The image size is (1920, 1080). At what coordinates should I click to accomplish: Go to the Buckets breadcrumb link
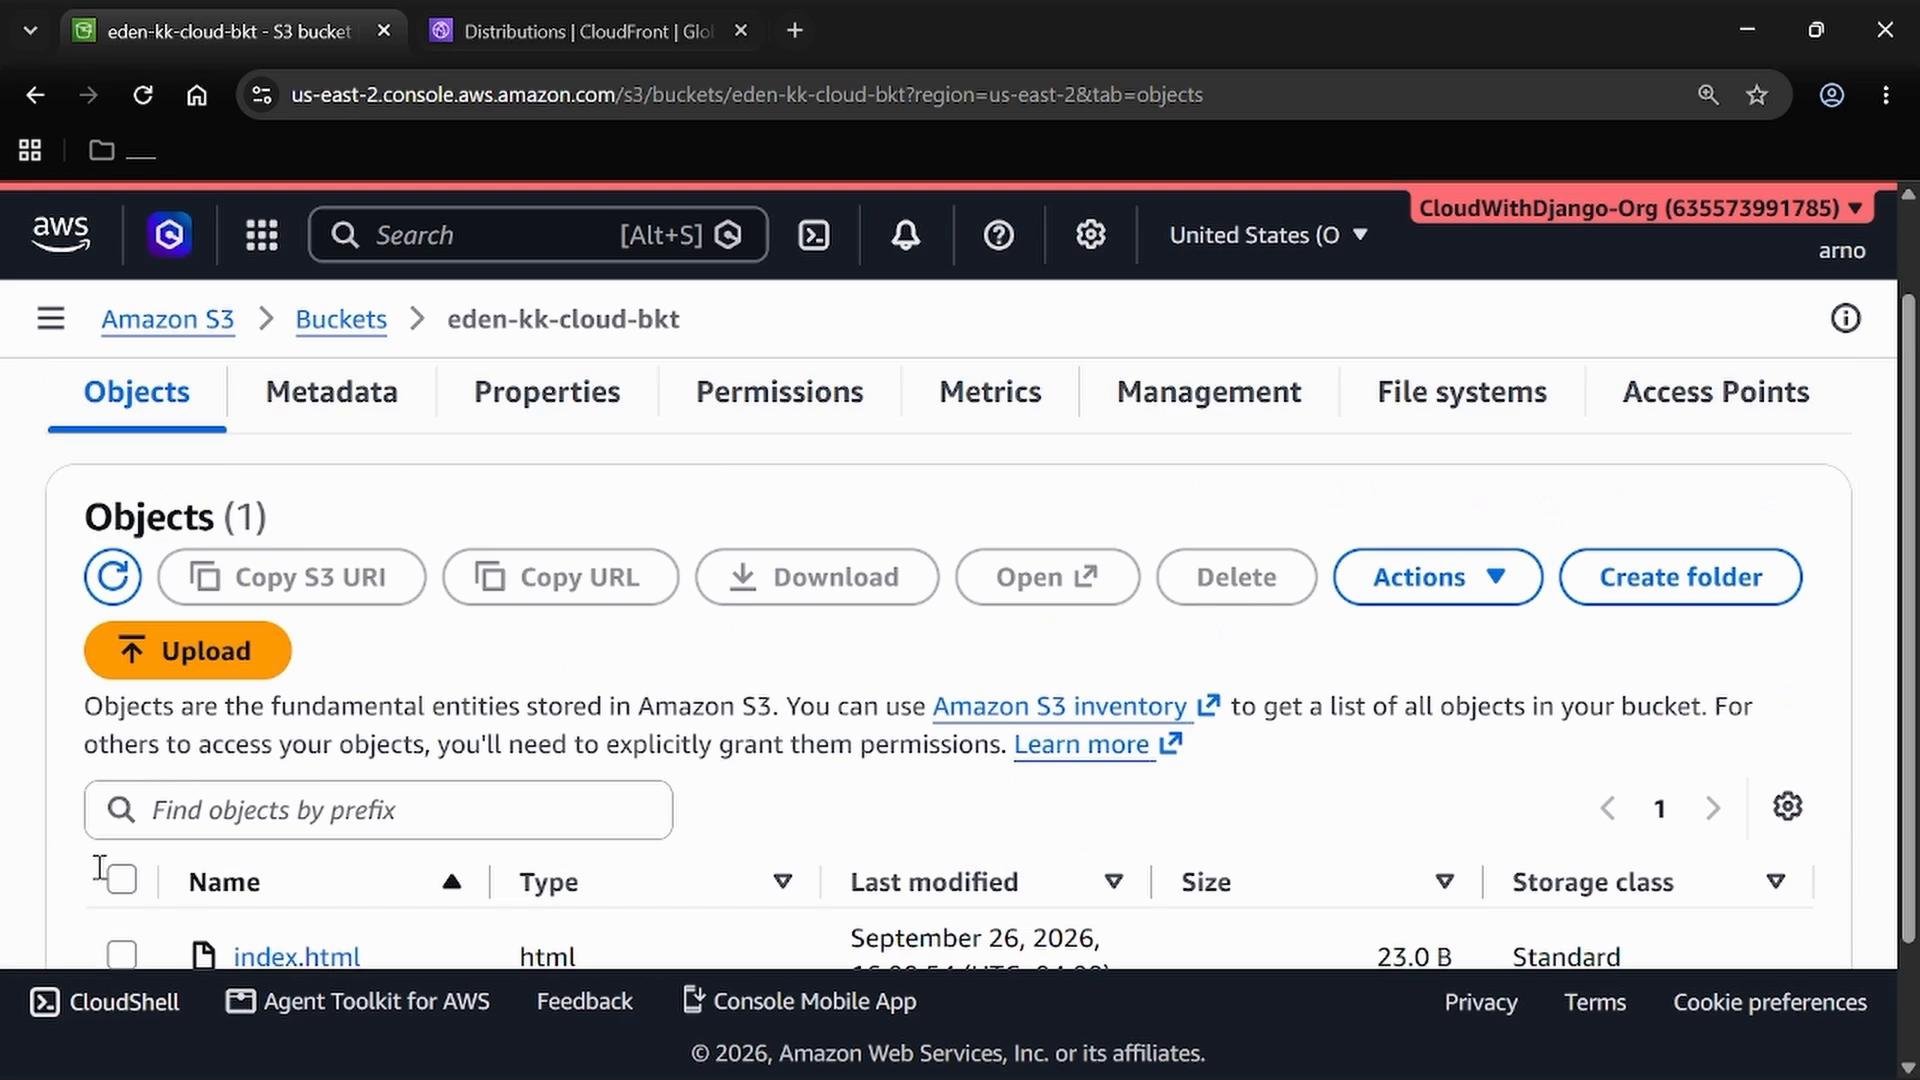click(341, 319)
